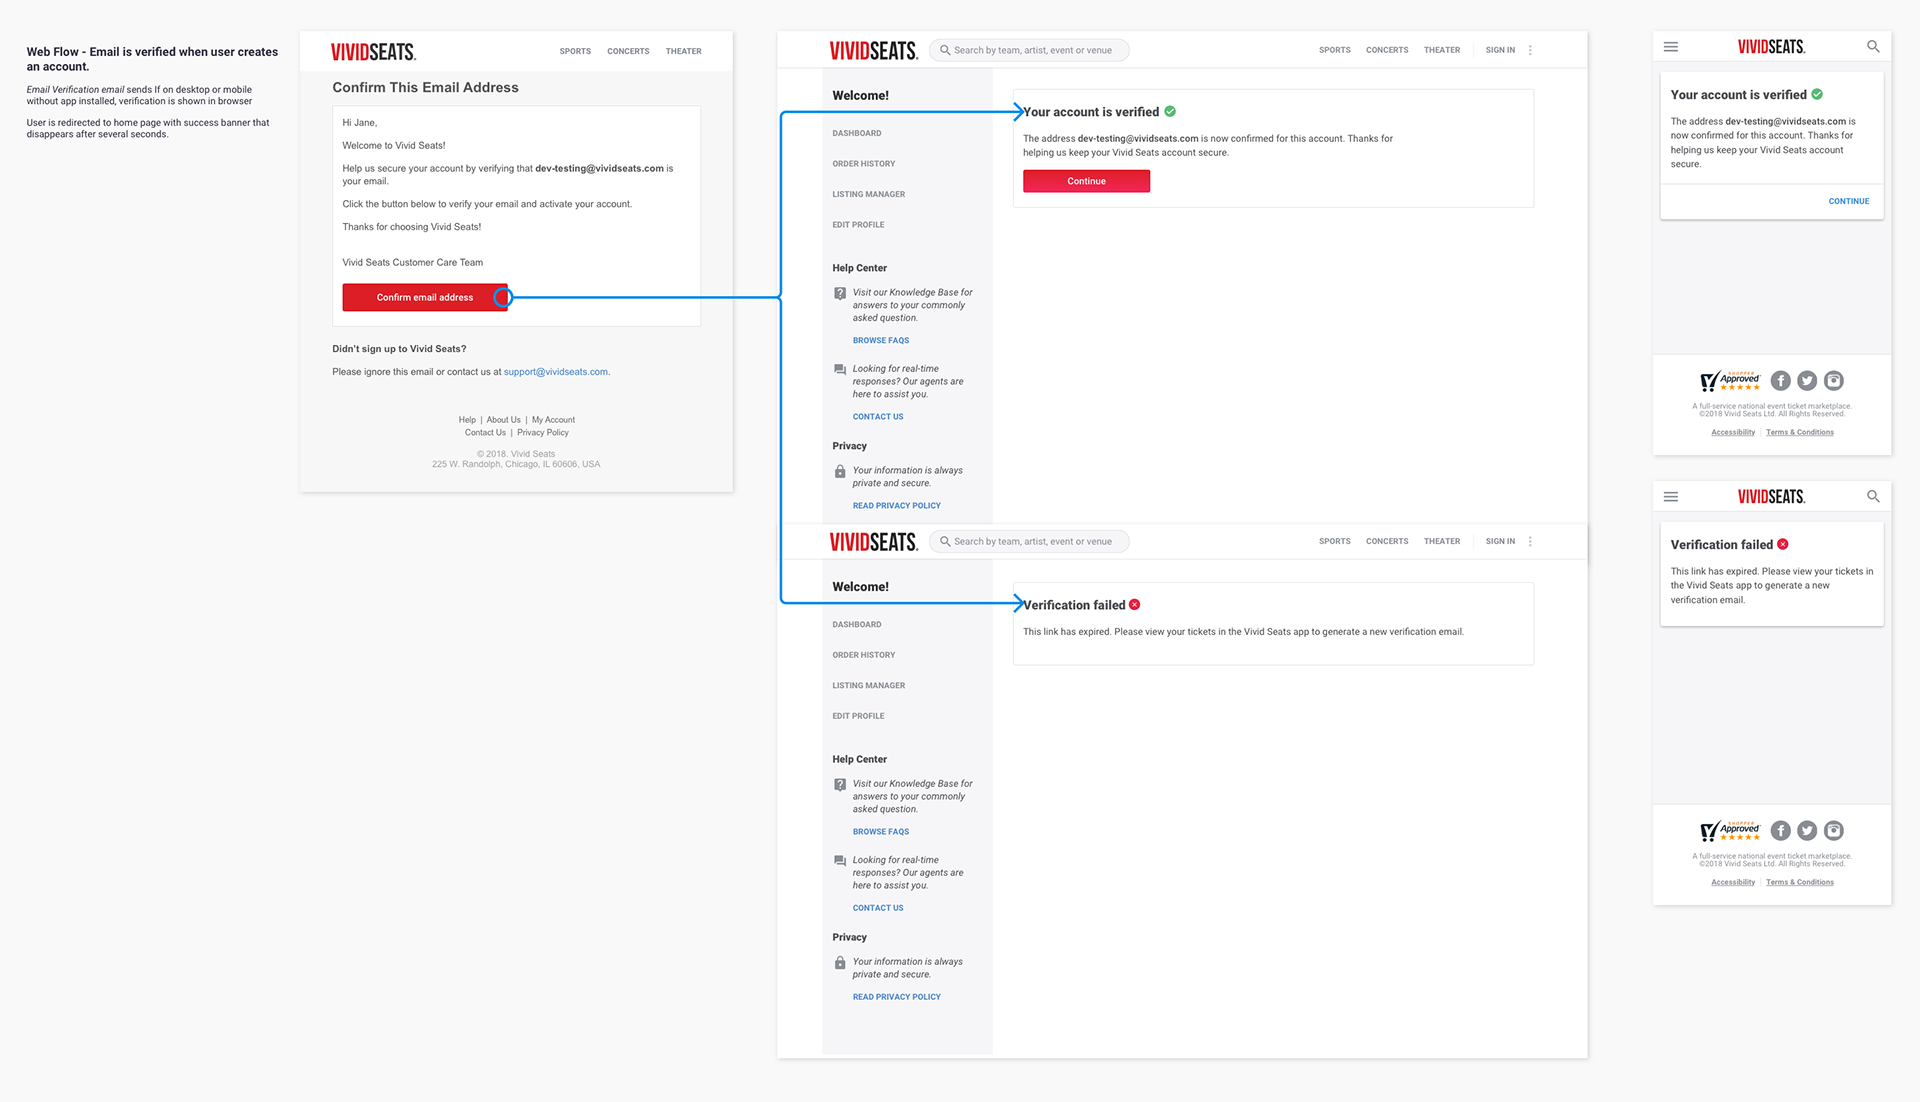Click READ PRIVACY POLICY in upper sidebar
The height and width of the screenshot is (1102, 1920).
897,506
